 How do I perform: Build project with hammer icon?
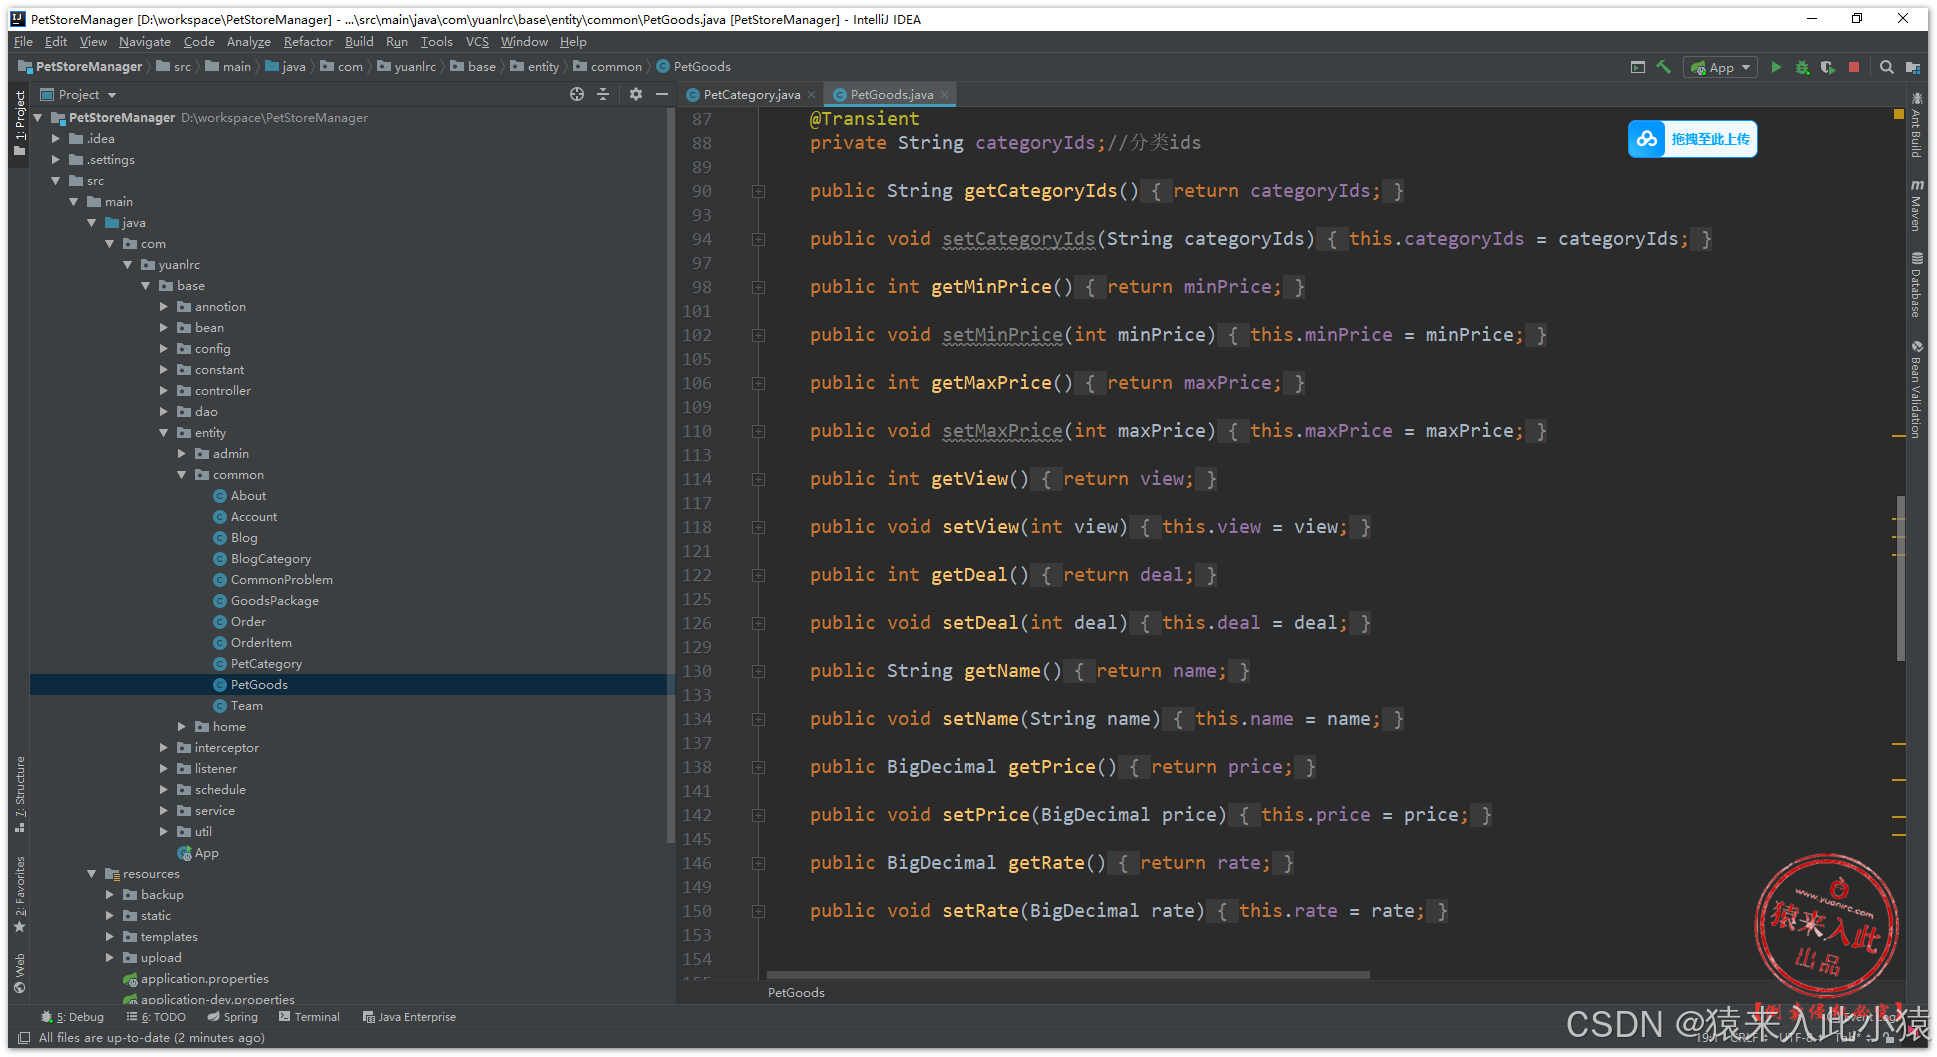1664,67
